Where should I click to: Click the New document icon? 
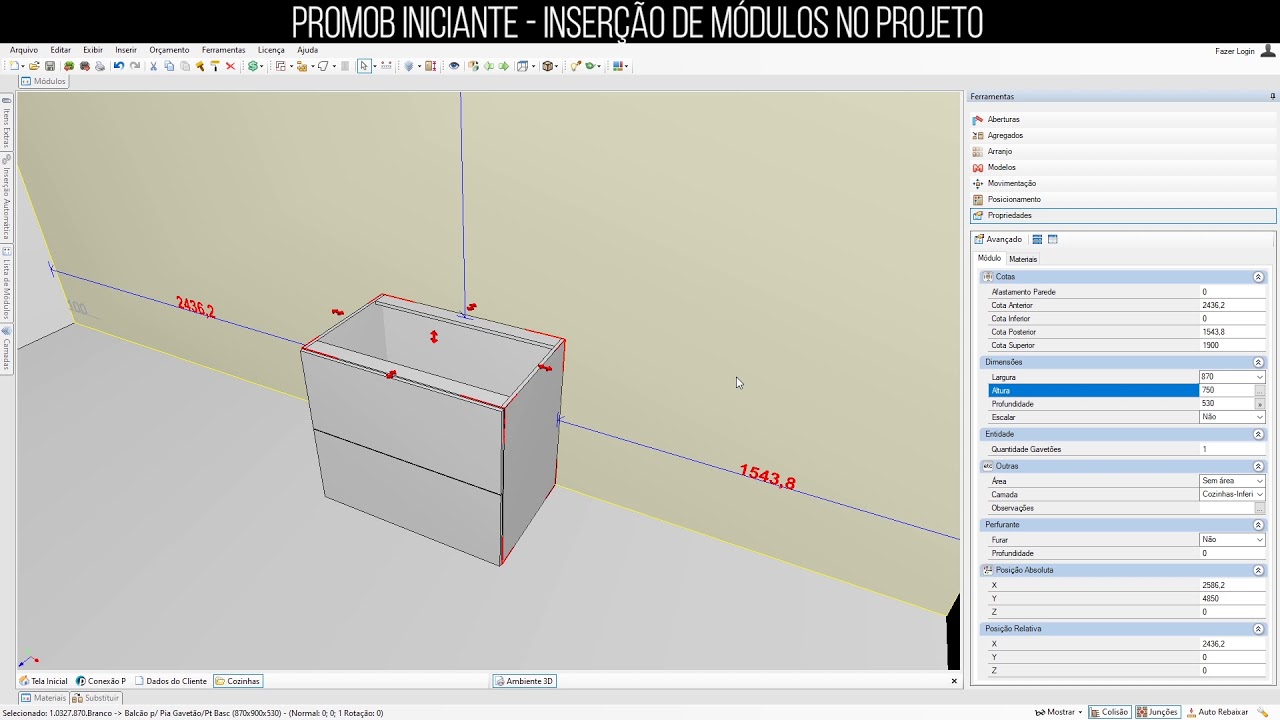(15, 66)
